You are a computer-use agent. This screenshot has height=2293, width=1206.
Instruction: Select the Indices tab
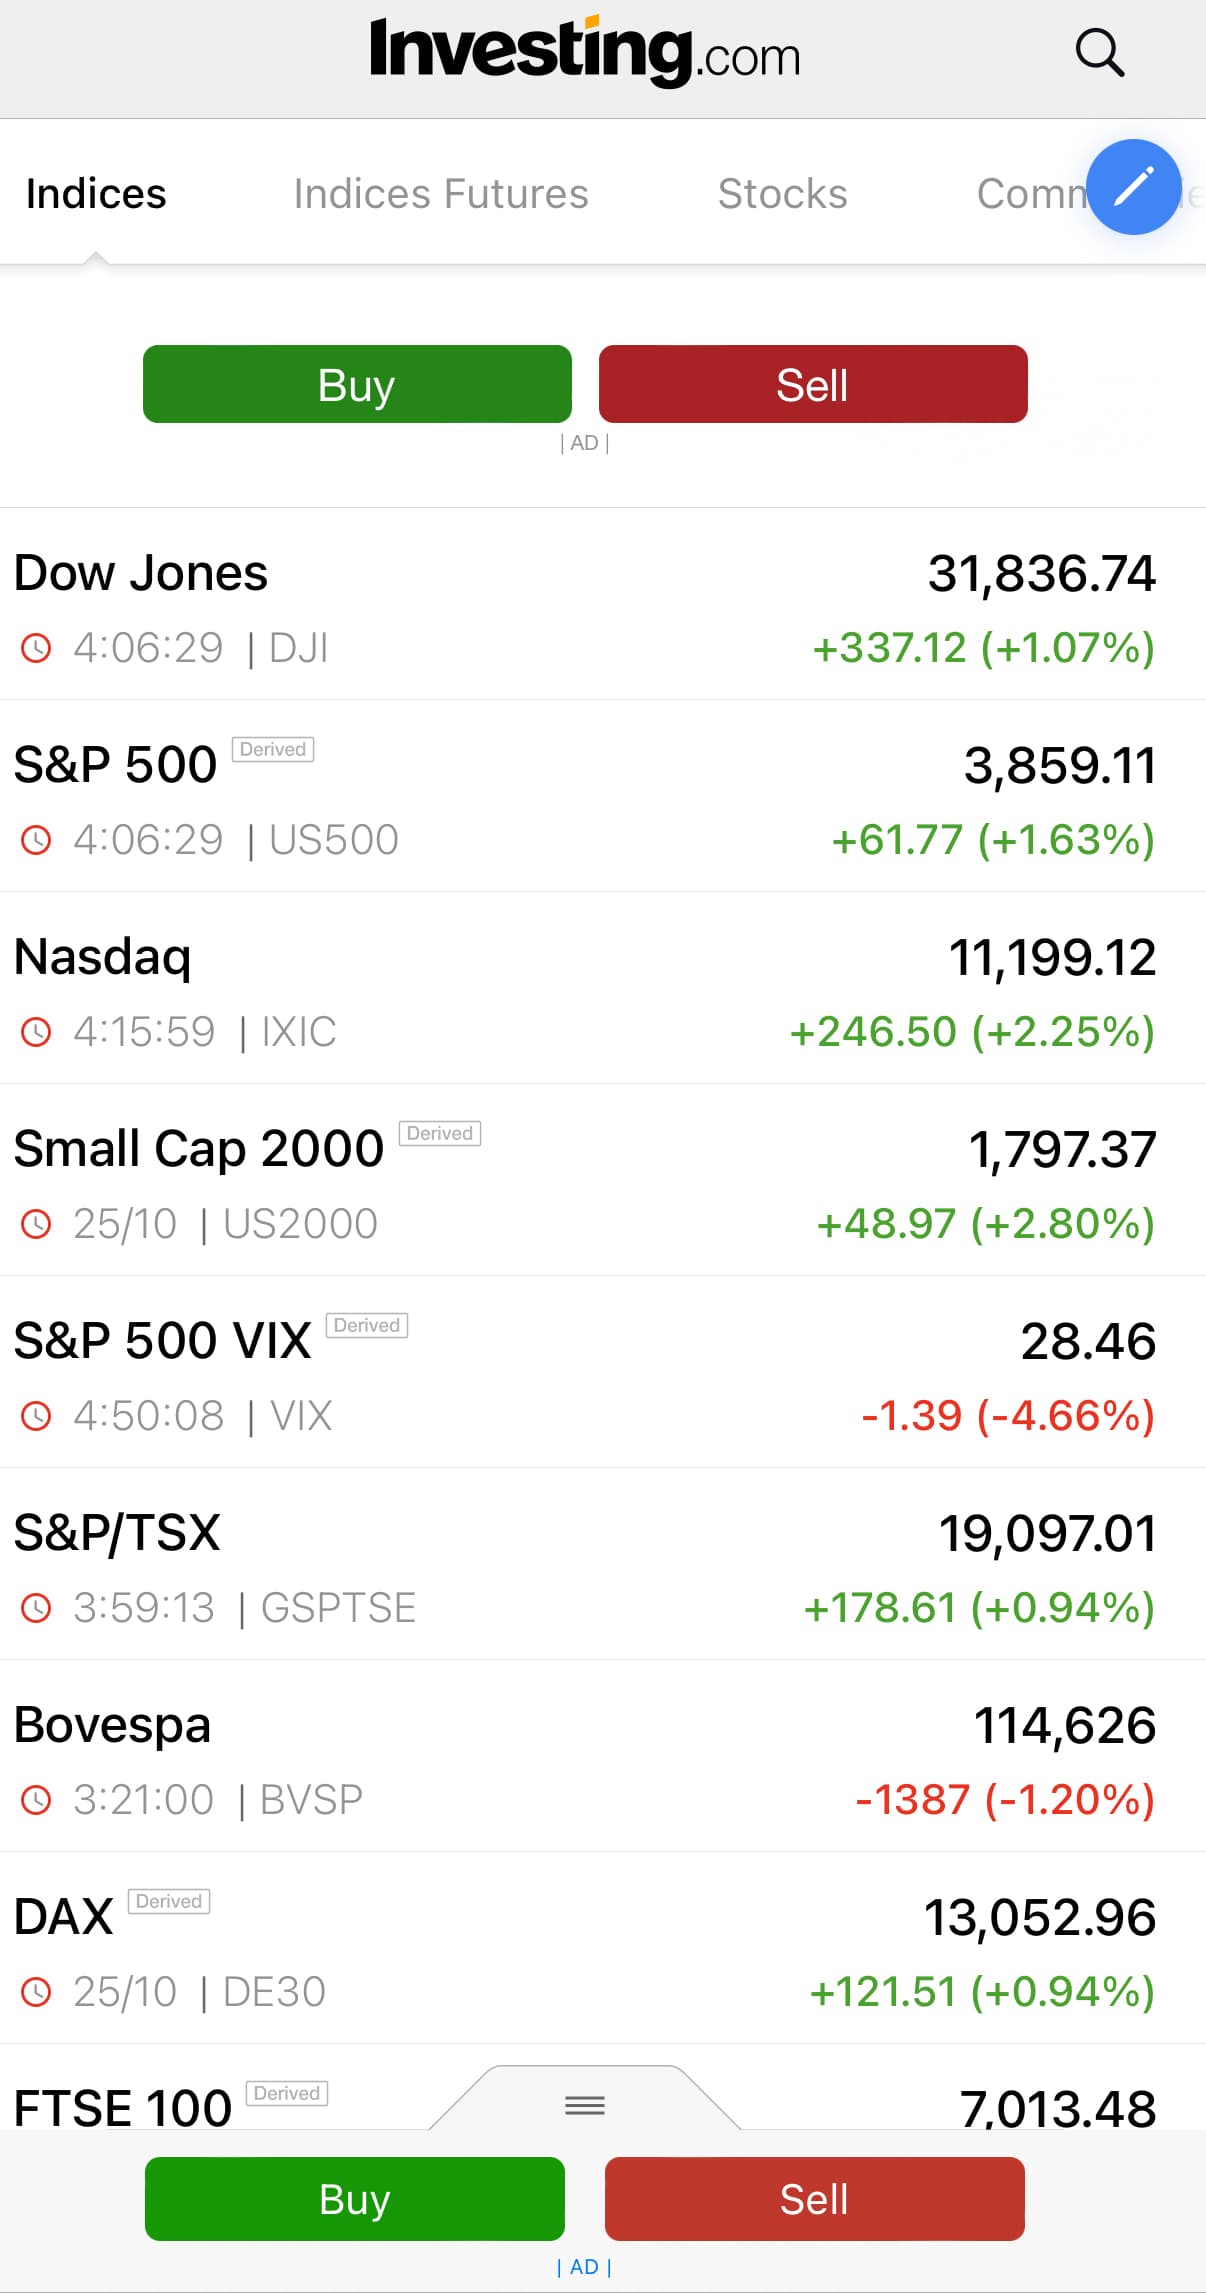click(96, 194)
